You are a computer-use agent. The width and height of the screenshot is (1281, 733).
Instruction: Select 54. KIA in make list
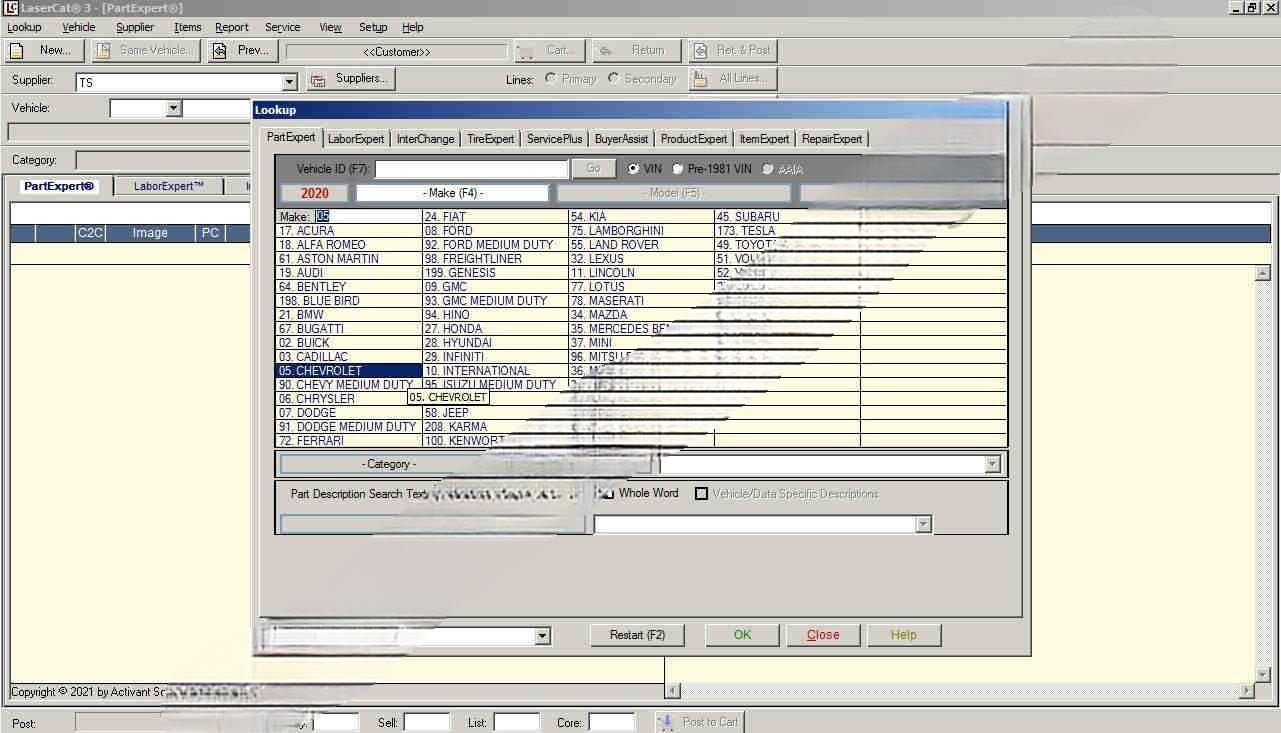[641, 217]
